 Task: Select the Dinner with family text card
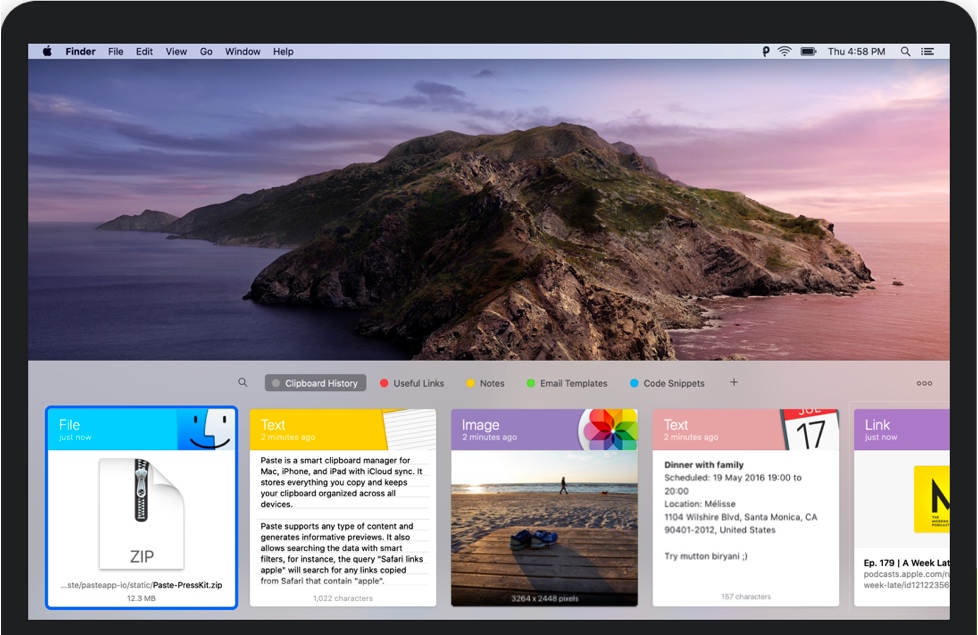click(746, 508)
